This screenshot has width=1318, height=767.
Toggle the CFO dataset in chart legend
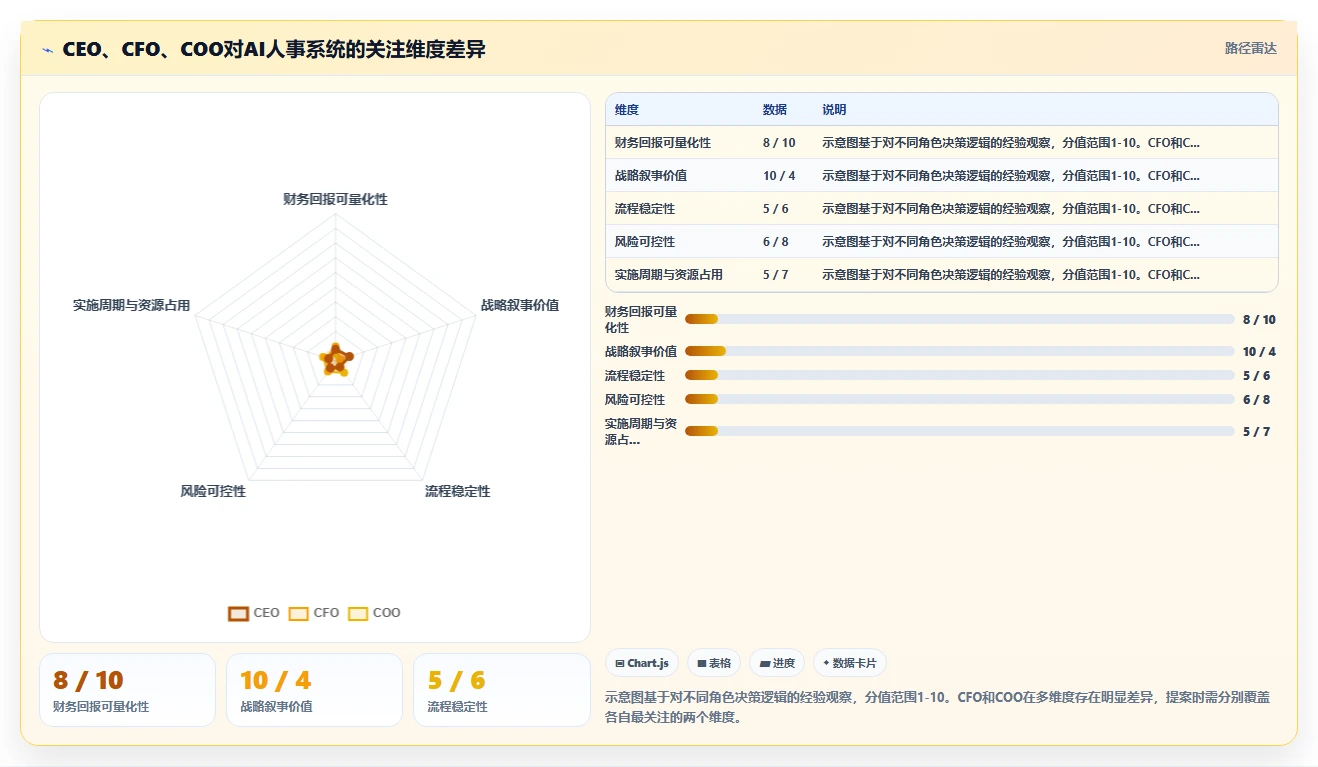(314, 613)
